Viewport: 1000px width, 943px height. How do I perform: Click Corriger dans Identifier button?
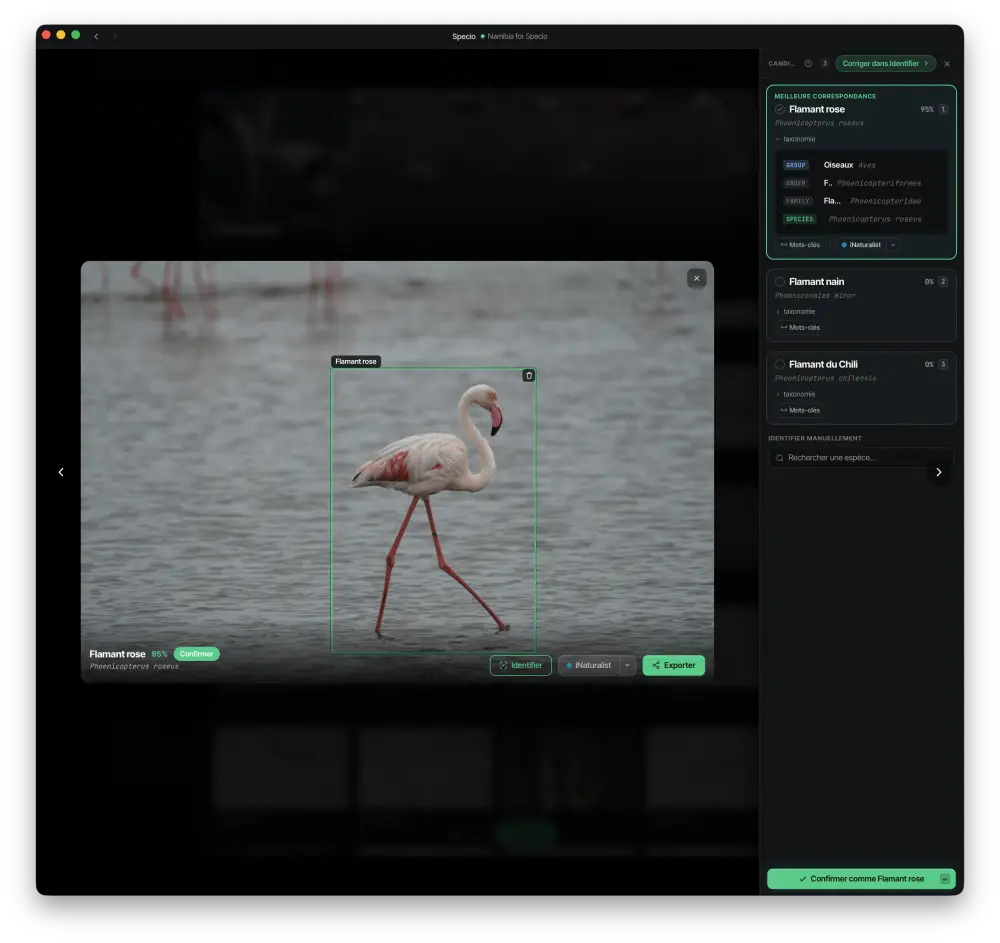[x=885, y=63]
